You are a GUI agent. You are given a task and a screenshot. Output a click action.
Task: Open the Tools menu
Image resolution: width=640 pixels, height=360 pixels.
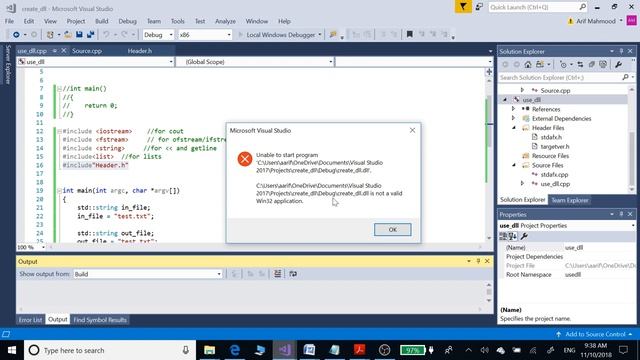(177, 21)
